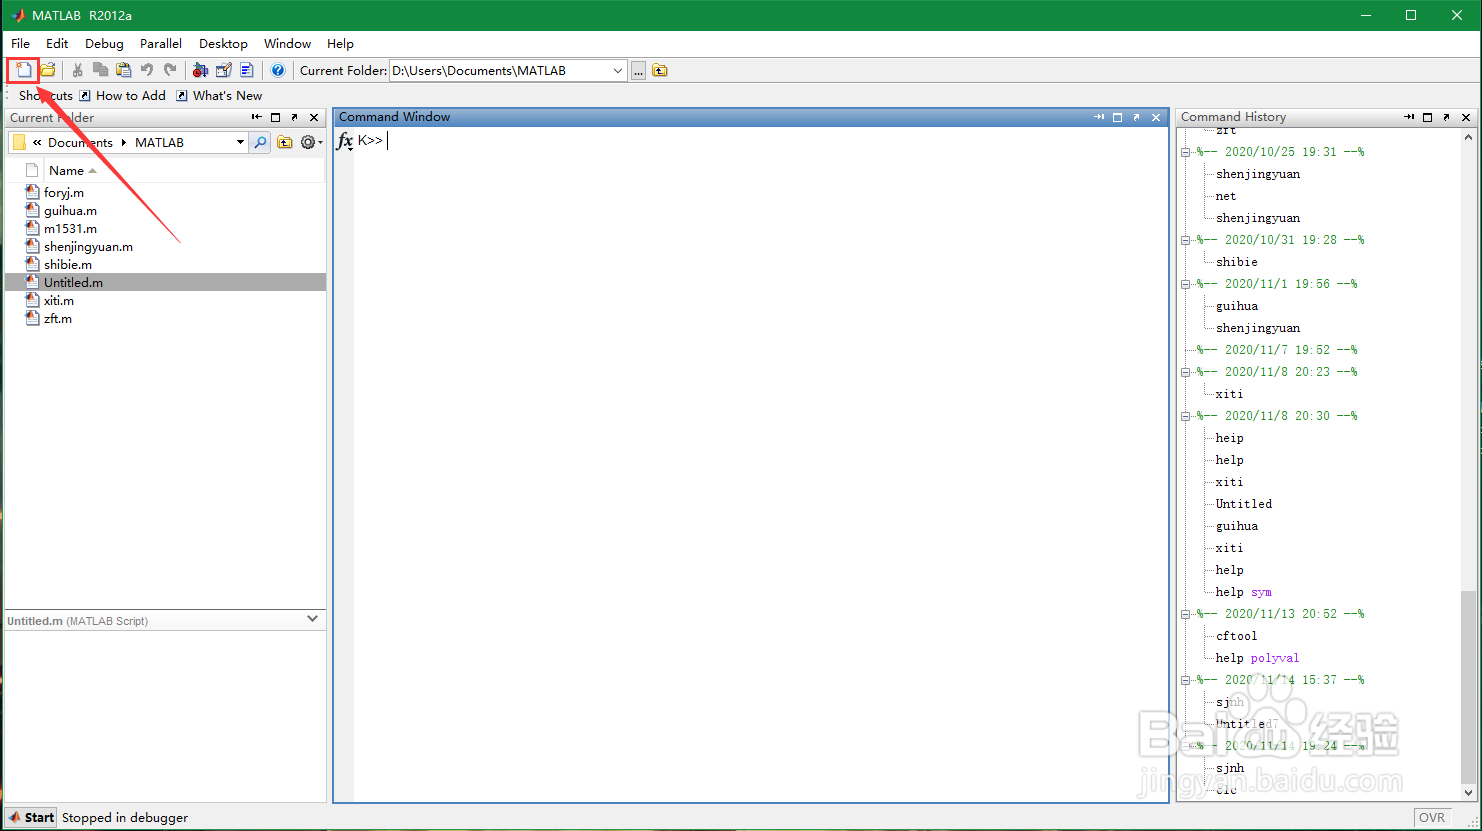Open the Window menu
1482x831 pixels.
(287, 43)
